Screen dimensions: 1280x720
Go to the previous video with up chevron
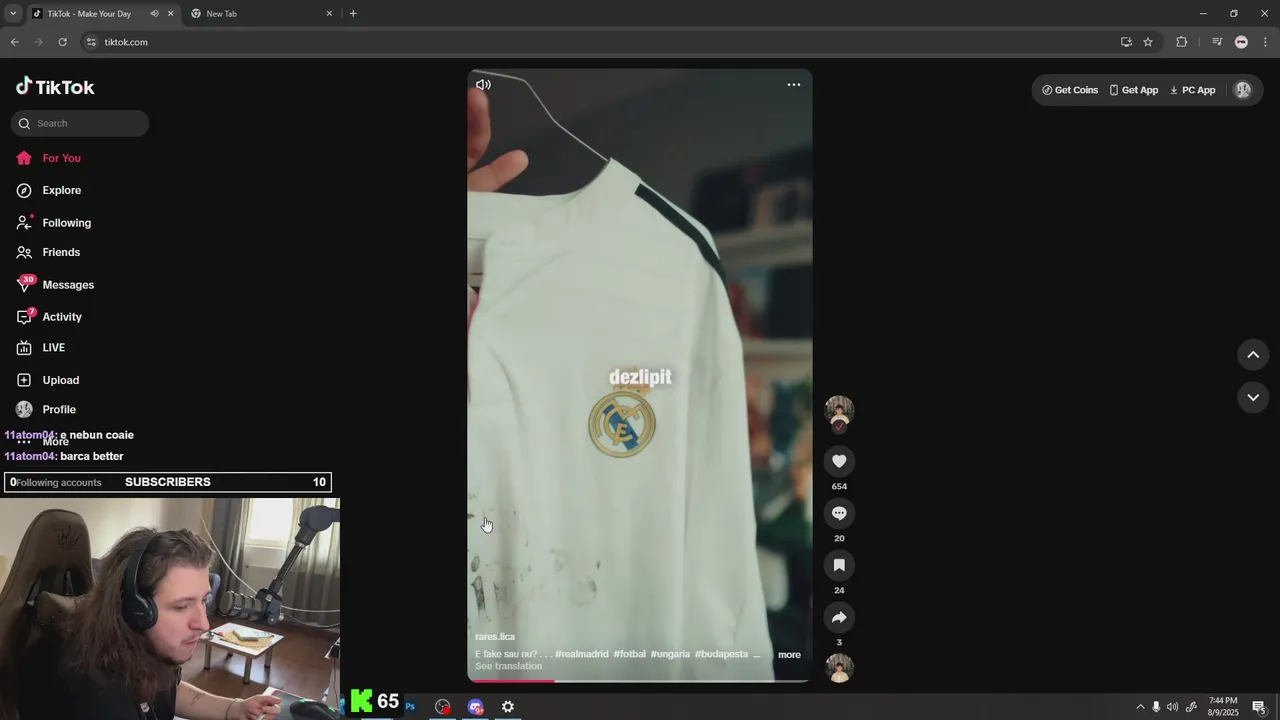pos(1253,355)
